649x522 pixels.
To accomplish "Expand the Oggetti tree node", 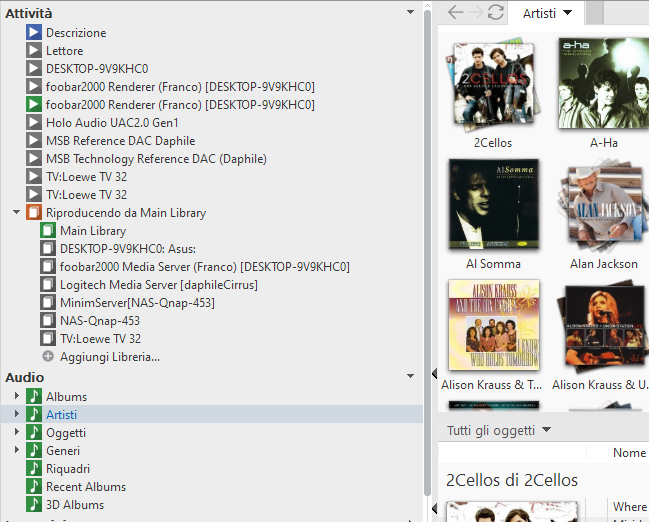I will tap(17, 432).
